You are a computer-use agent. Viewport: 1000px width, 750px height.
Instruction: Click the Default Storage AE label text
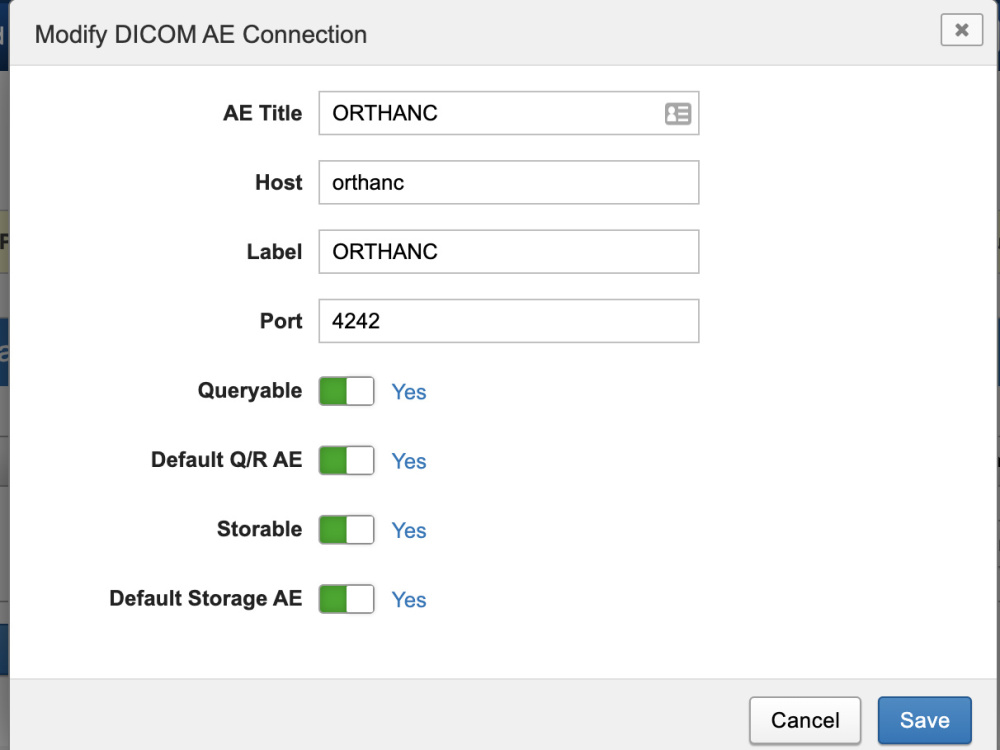point(206,598)
